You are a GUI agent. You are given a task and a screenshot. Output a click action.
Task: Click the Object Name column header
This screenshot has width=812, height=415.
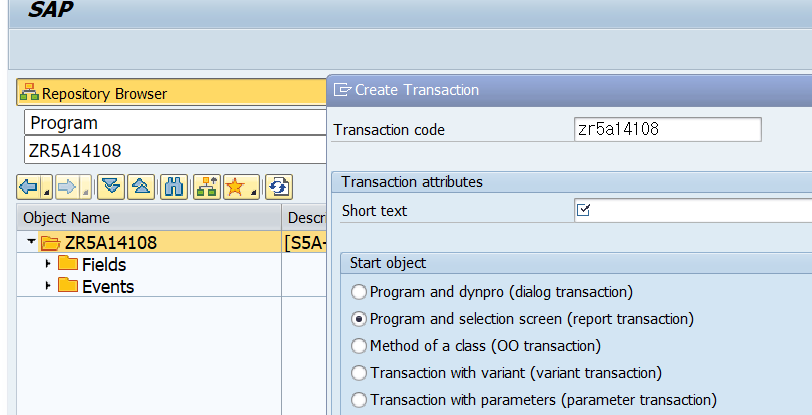pyautogui.click(x=149, y=218)
